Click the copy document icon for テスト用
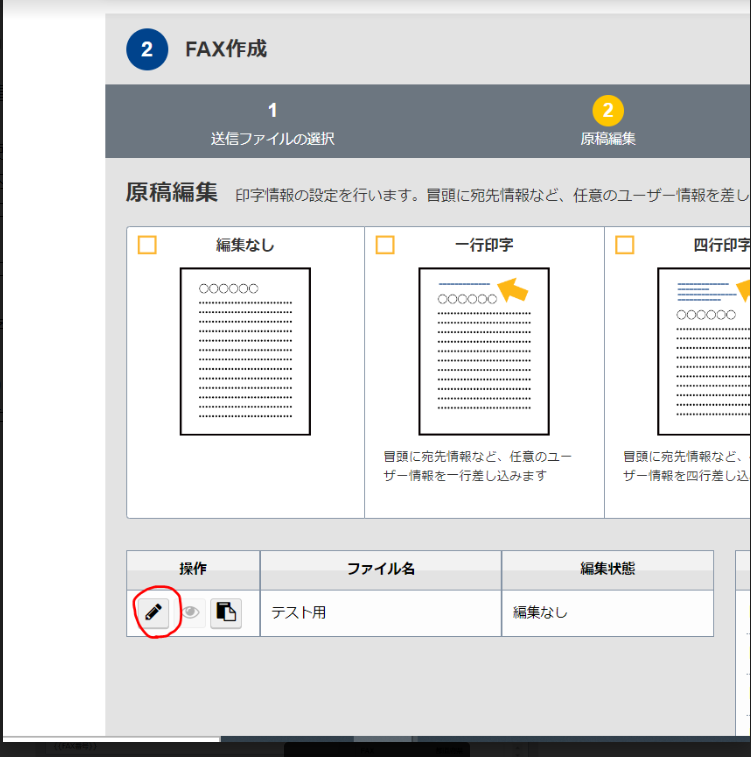Screen dimensions: 751x757 (226, 613)
